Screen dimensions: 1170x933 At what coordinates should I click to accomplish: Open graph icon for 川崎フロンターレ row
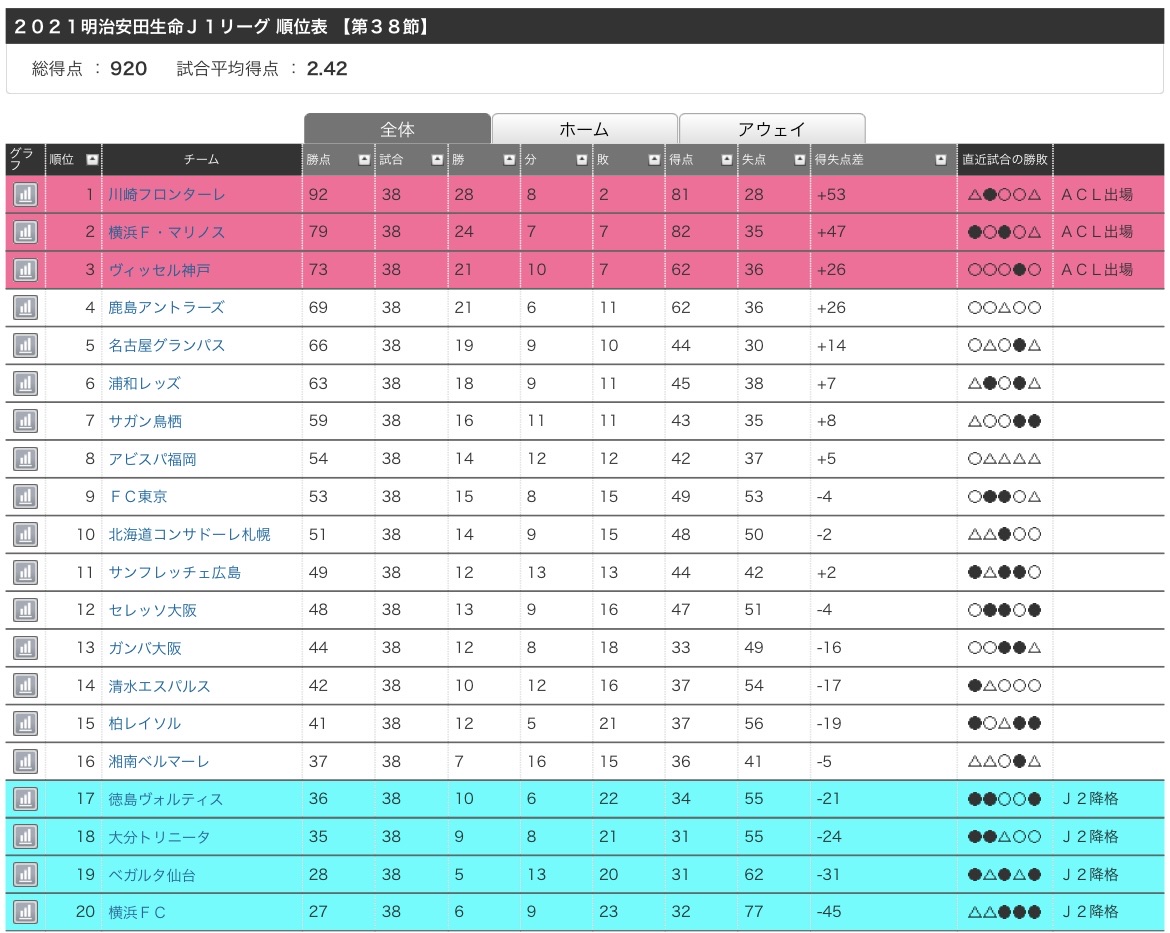click(x=25, y=195)
